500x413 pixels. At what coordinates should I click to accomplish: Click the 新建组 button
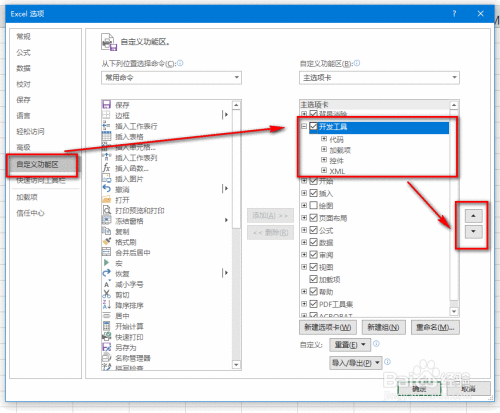(383, 327)
